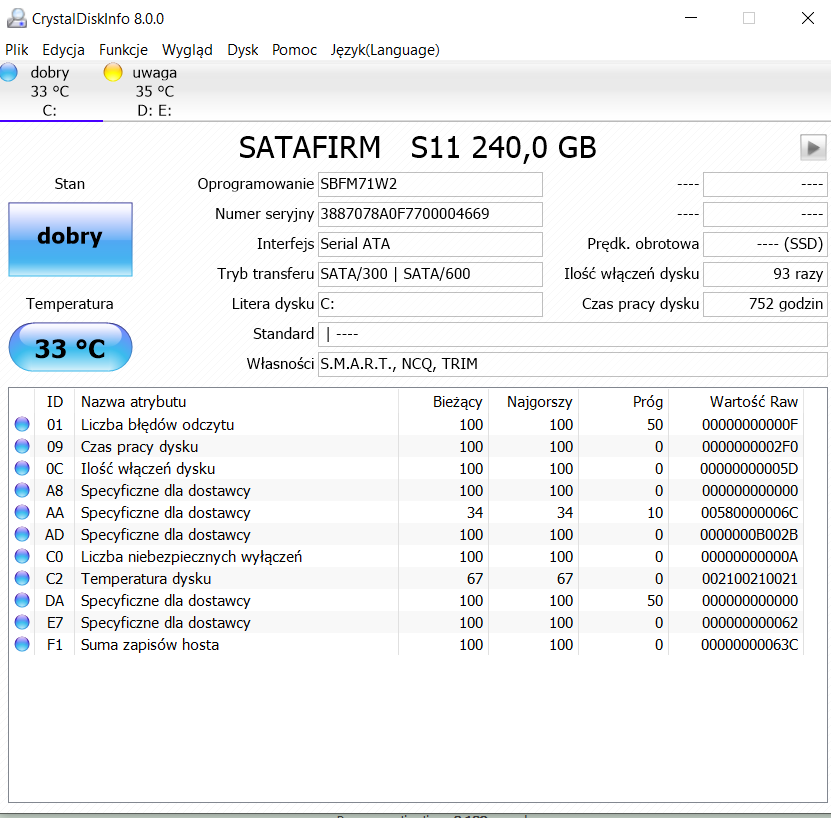Click the Czas pracy dysku field 752 godzin

coord(765,304)
